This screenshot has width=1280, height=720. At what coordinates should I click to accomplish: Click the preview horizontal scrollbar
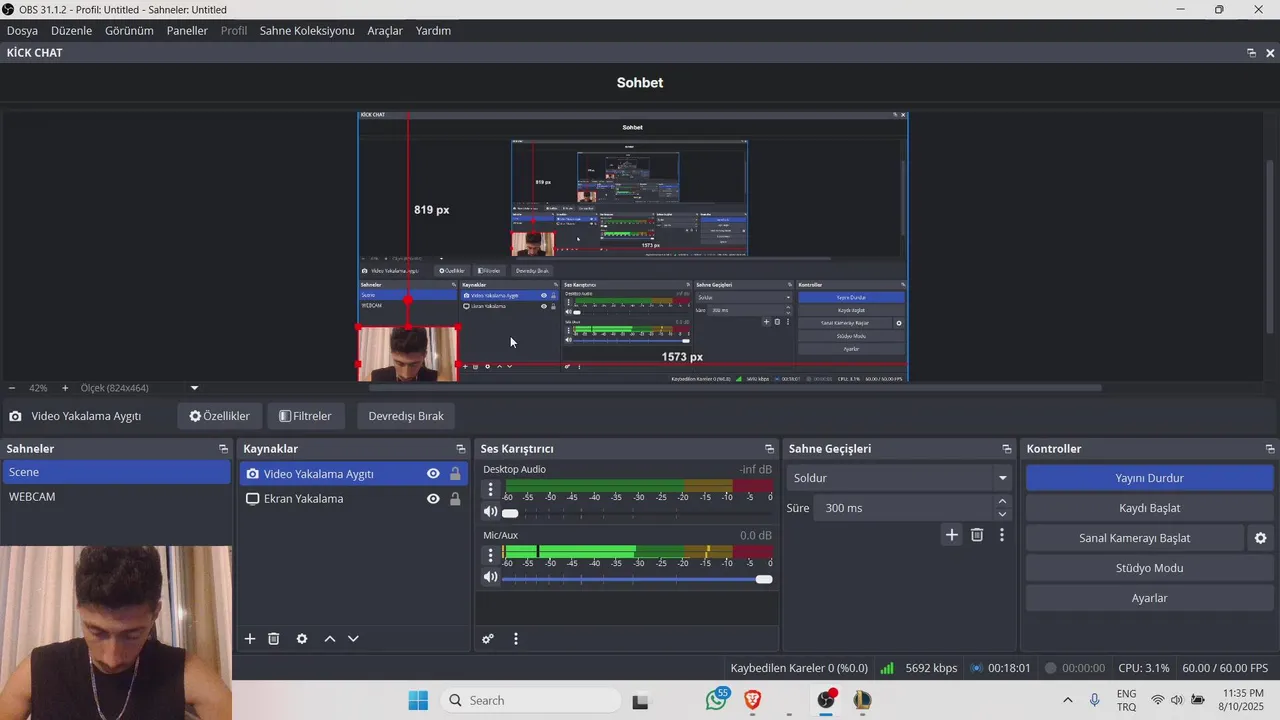[x=735, y=388]
